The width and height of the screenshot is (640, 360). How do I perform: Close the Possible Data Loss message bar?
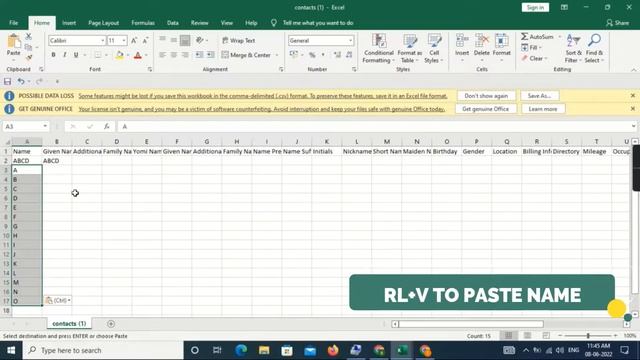point(633,96)
